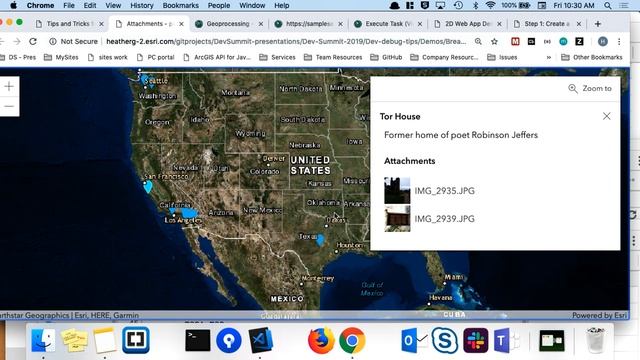Open Wi-Fi status menu
Screen dimensions: 640x360
tap(490, 5)
